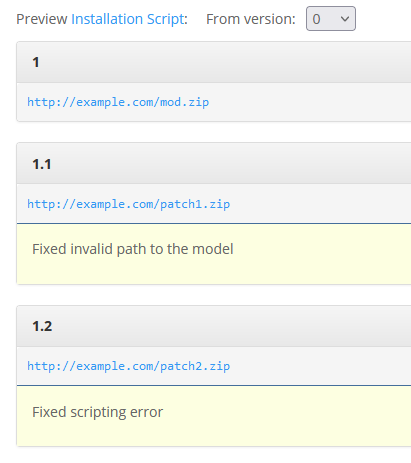411x463 pixels.
Task: Open the patch2.zip download link
Action: 129,366
